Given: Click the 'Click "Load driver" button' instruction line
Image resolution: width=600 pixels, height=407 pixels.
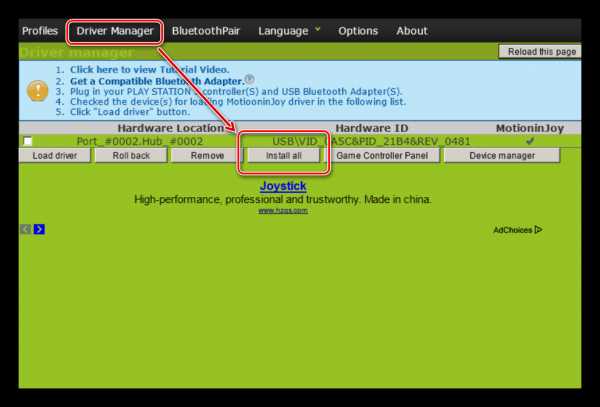Looking at the screenshot, I should click(x=130, y=112).
